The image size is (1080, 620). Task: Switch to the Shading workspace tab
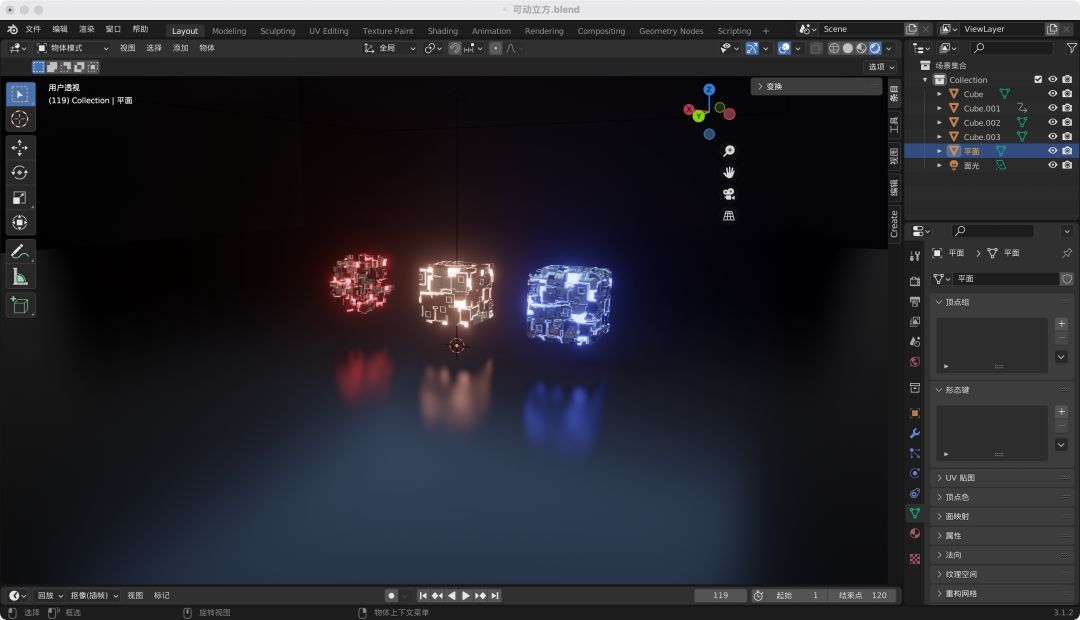point(442,31)
